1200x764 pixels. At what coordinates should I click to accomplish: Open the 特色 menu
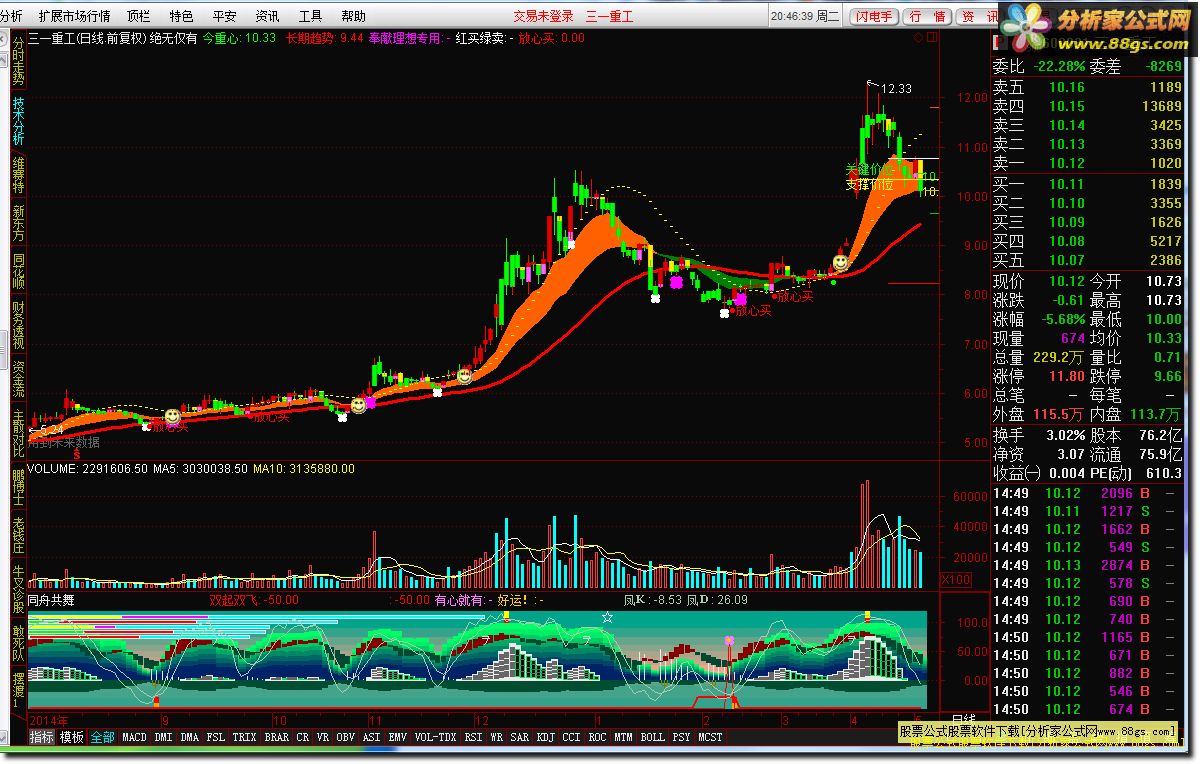(x=181, y=16)
